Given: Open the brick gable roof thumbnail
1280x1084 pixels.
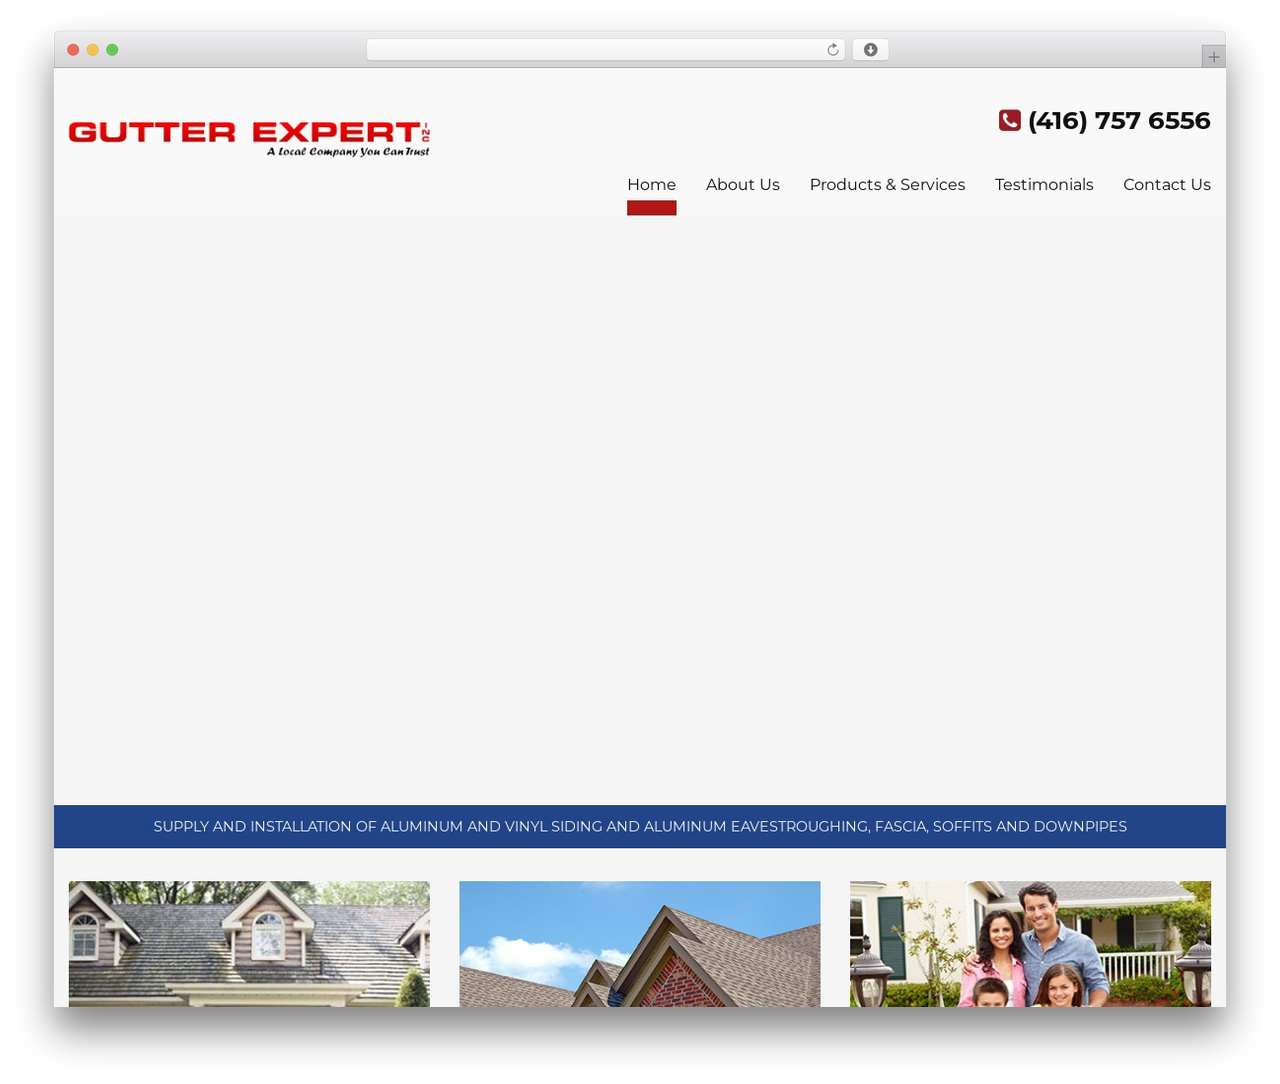Looking at the screenshot, I should point(639,943).
